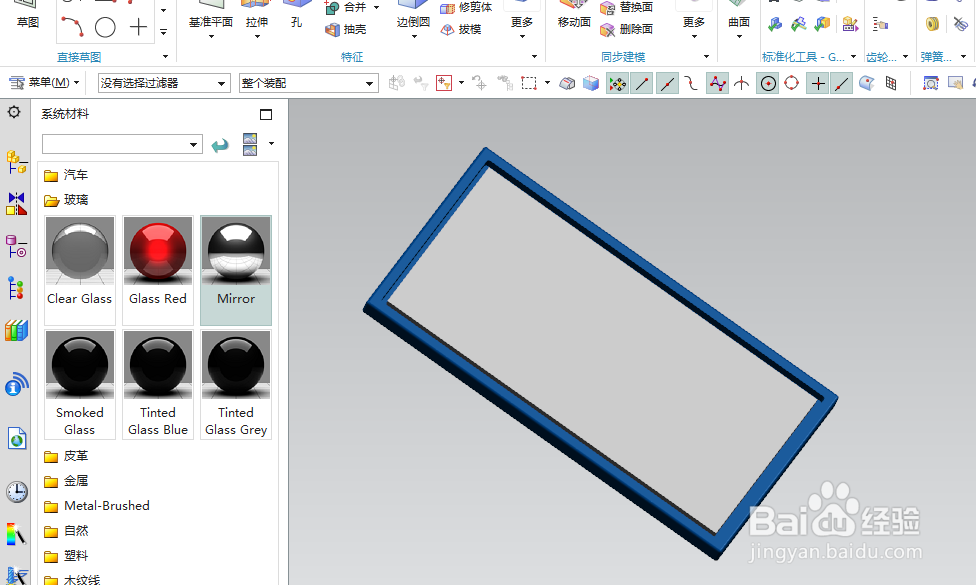Open the Reuse Library books icon
This screenshot has height=585, width=976.
(x=16, y=330)
